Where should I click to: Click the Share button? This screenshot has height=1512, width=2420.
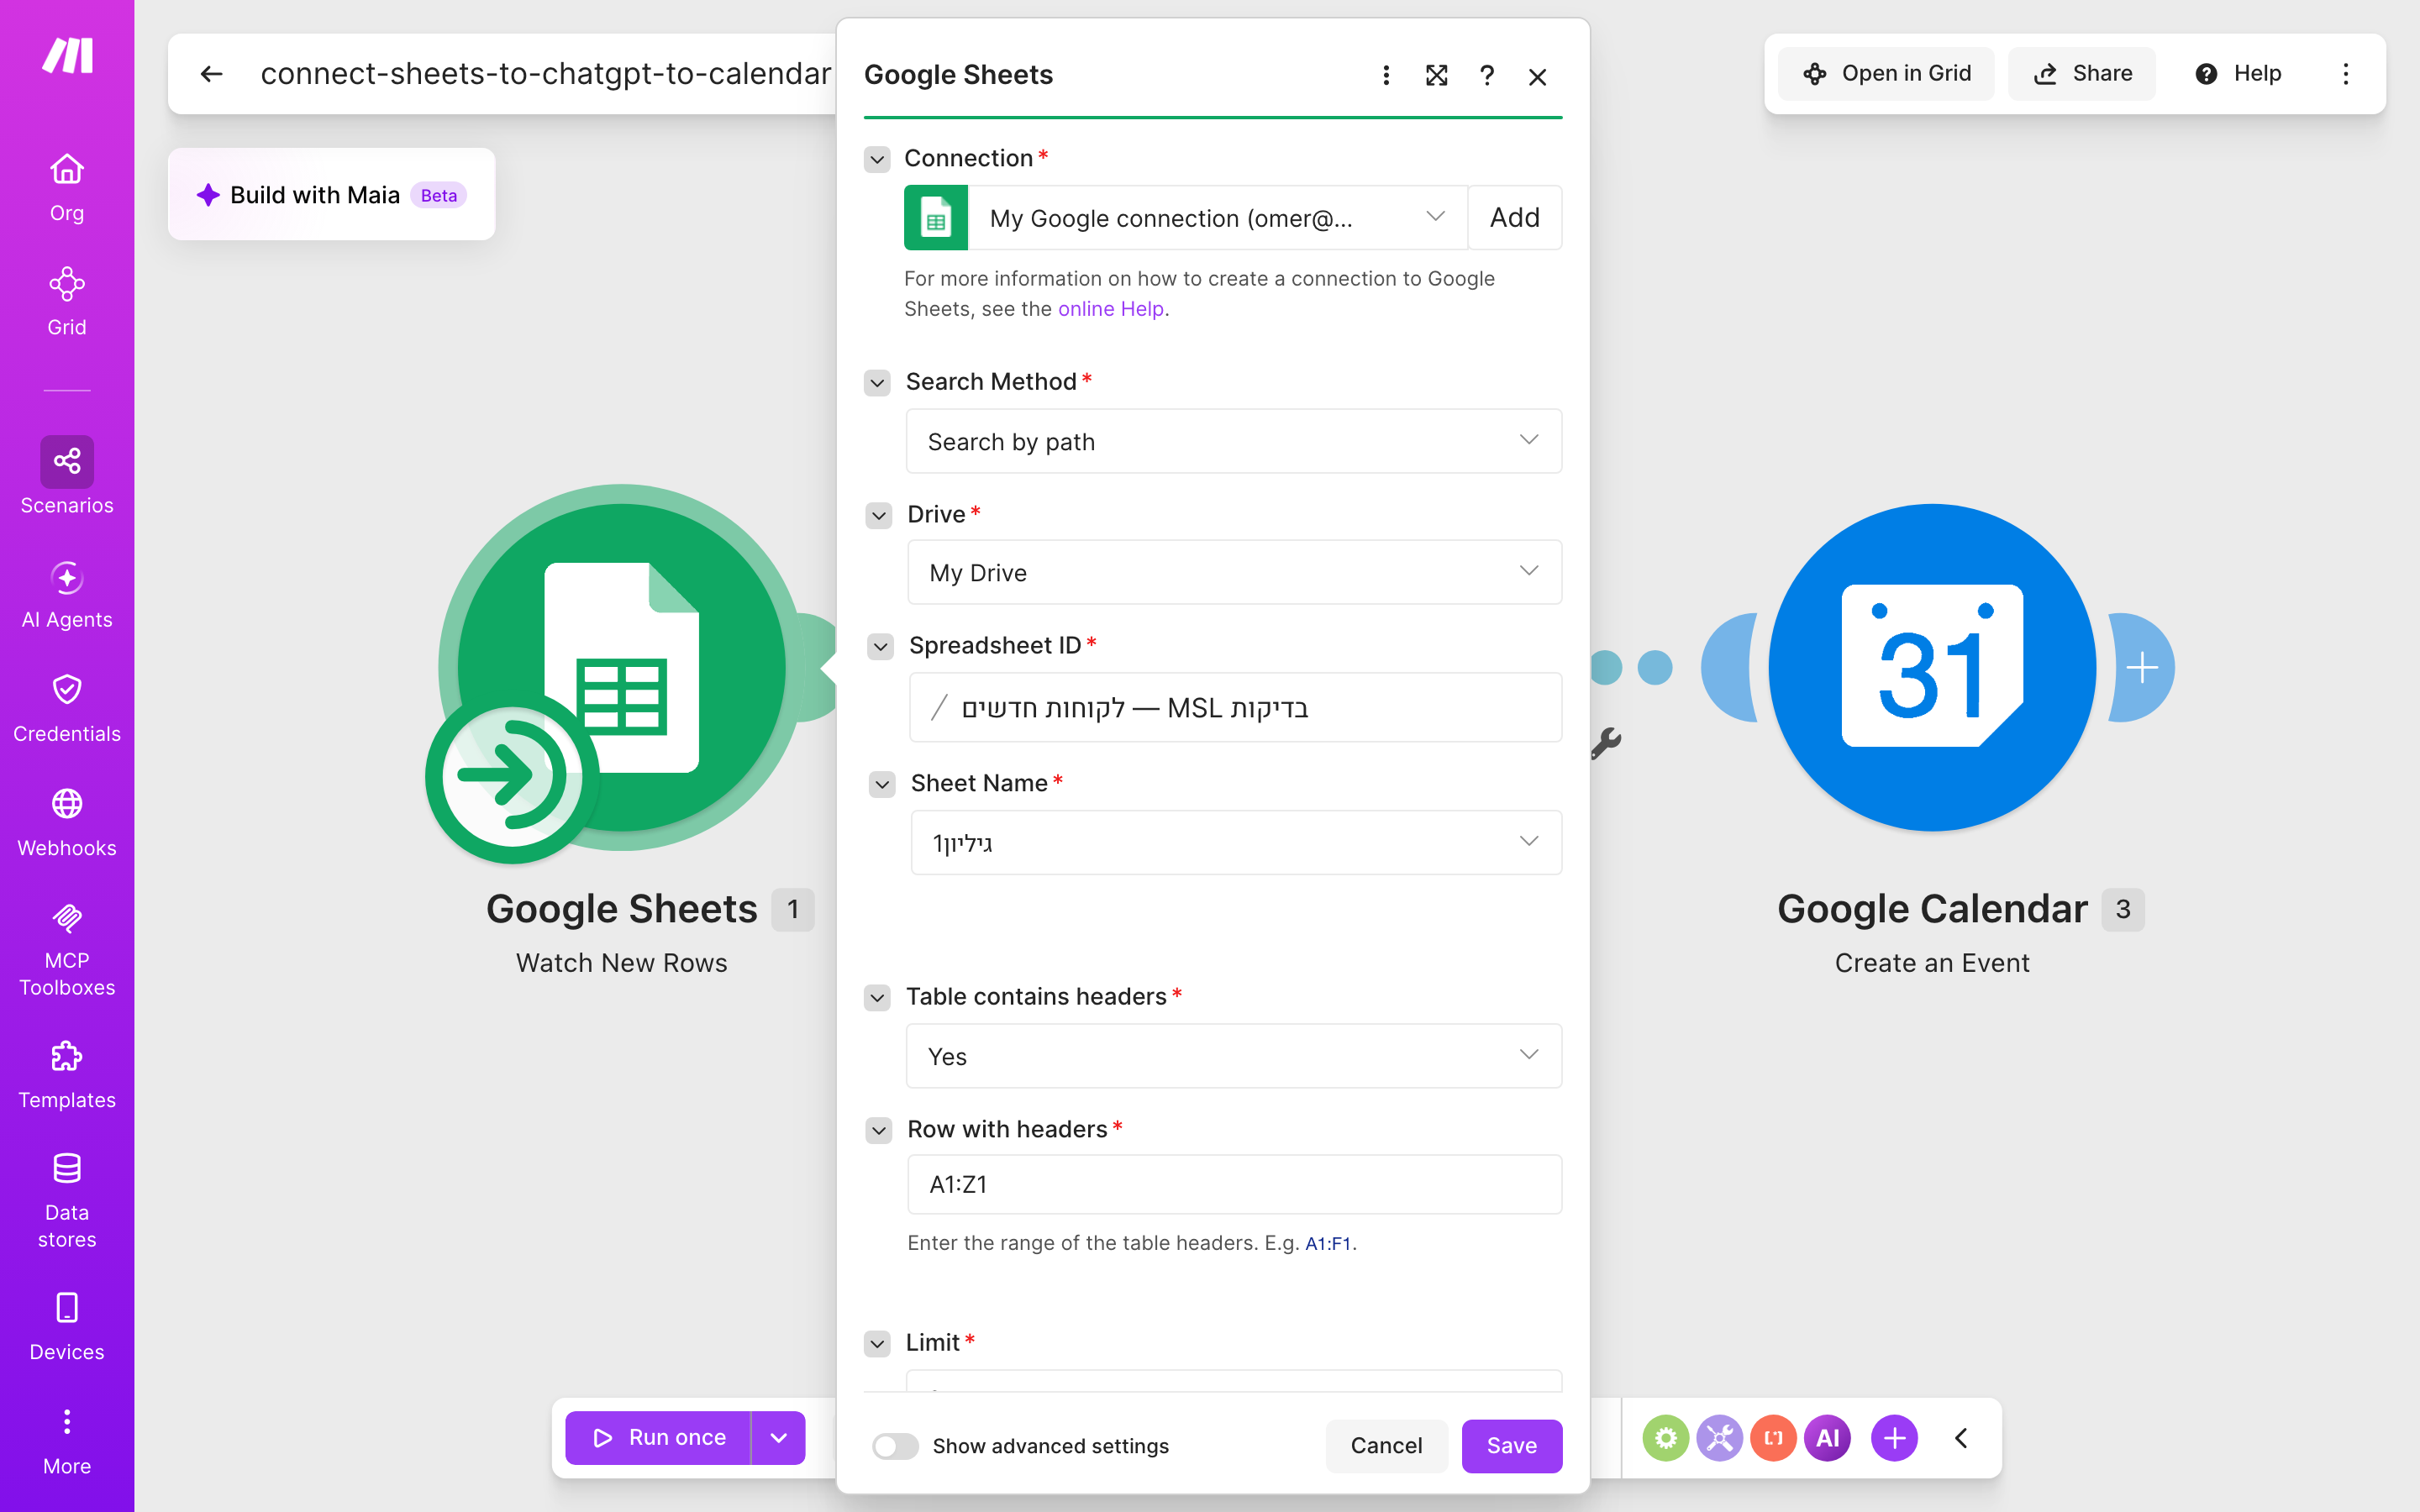point(2082,74)
